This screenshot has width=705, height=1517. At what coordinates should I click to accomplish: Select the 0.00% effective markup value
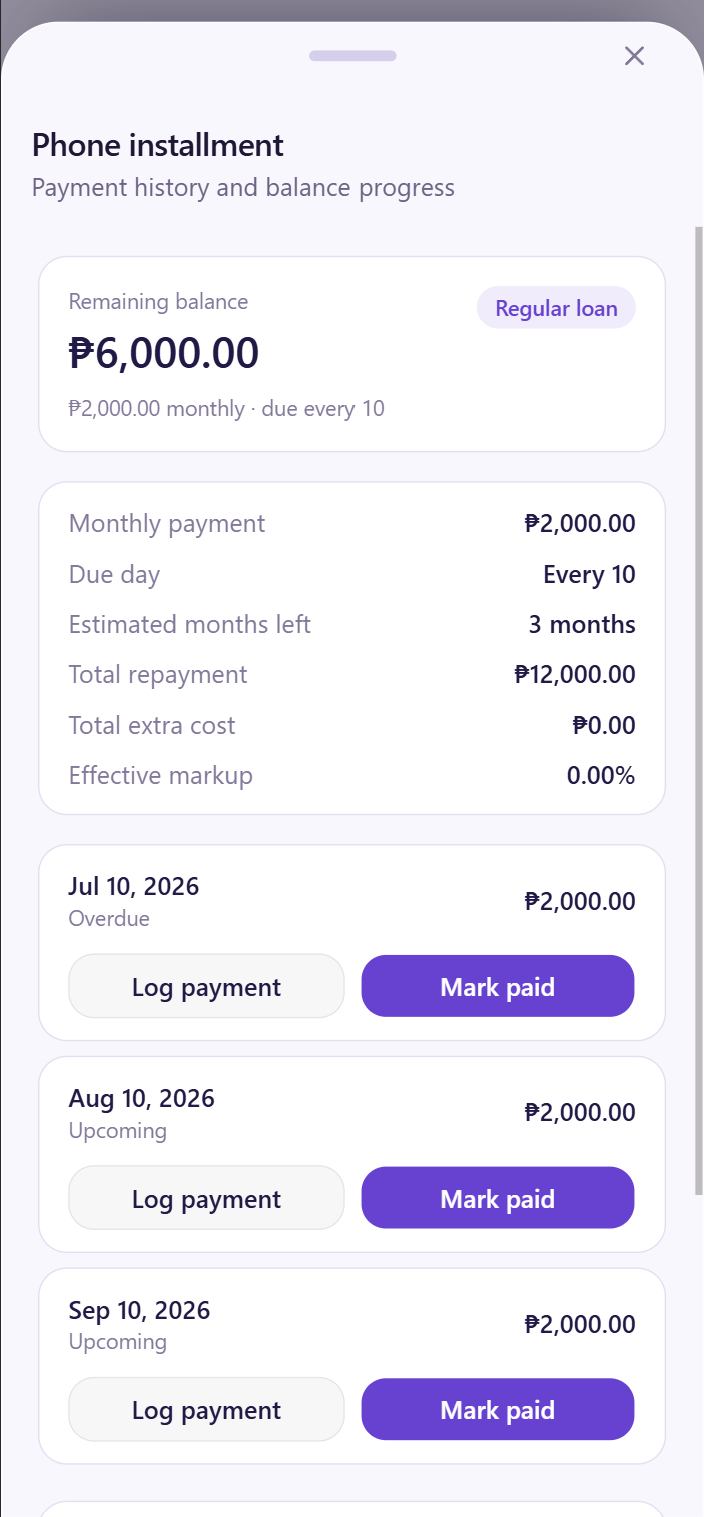tap(601, 775)
